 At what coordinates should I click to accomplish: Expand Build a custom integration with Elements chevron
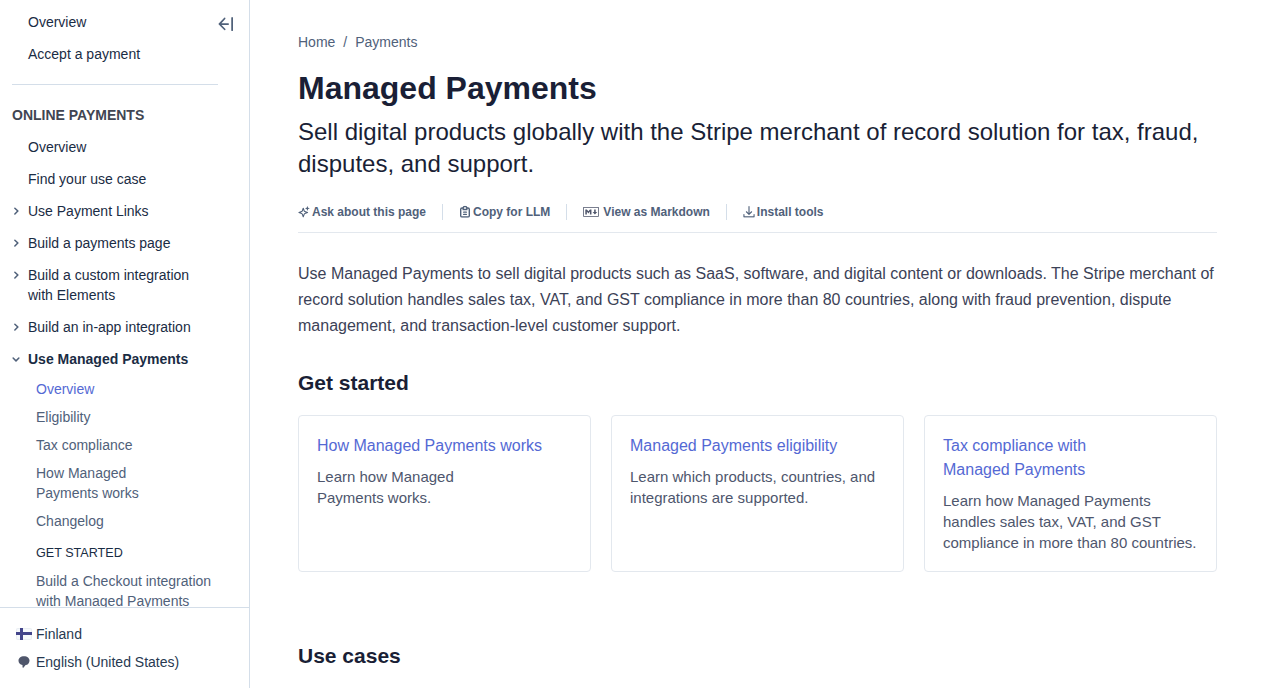[x=16, y=275]
